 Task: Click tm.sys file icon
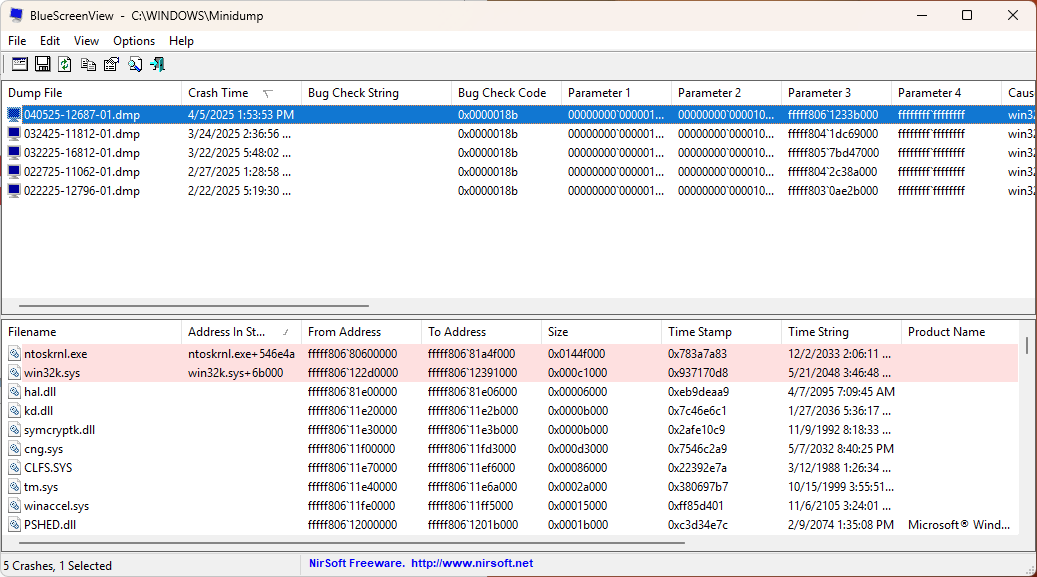click(15, 487)
